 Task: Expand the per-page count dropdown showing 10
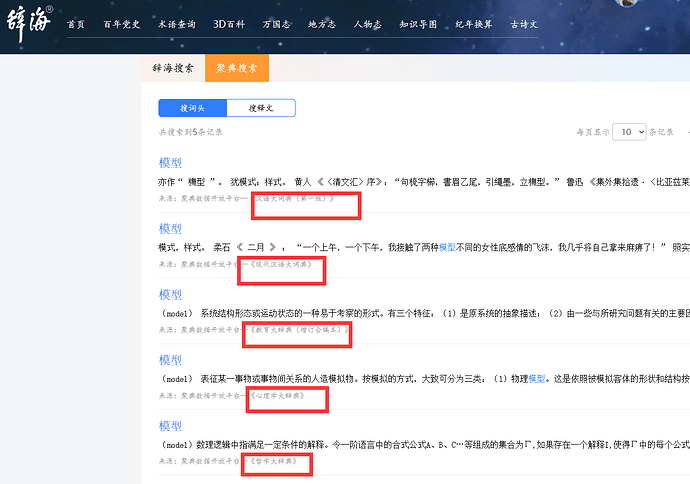coord(629,131)
